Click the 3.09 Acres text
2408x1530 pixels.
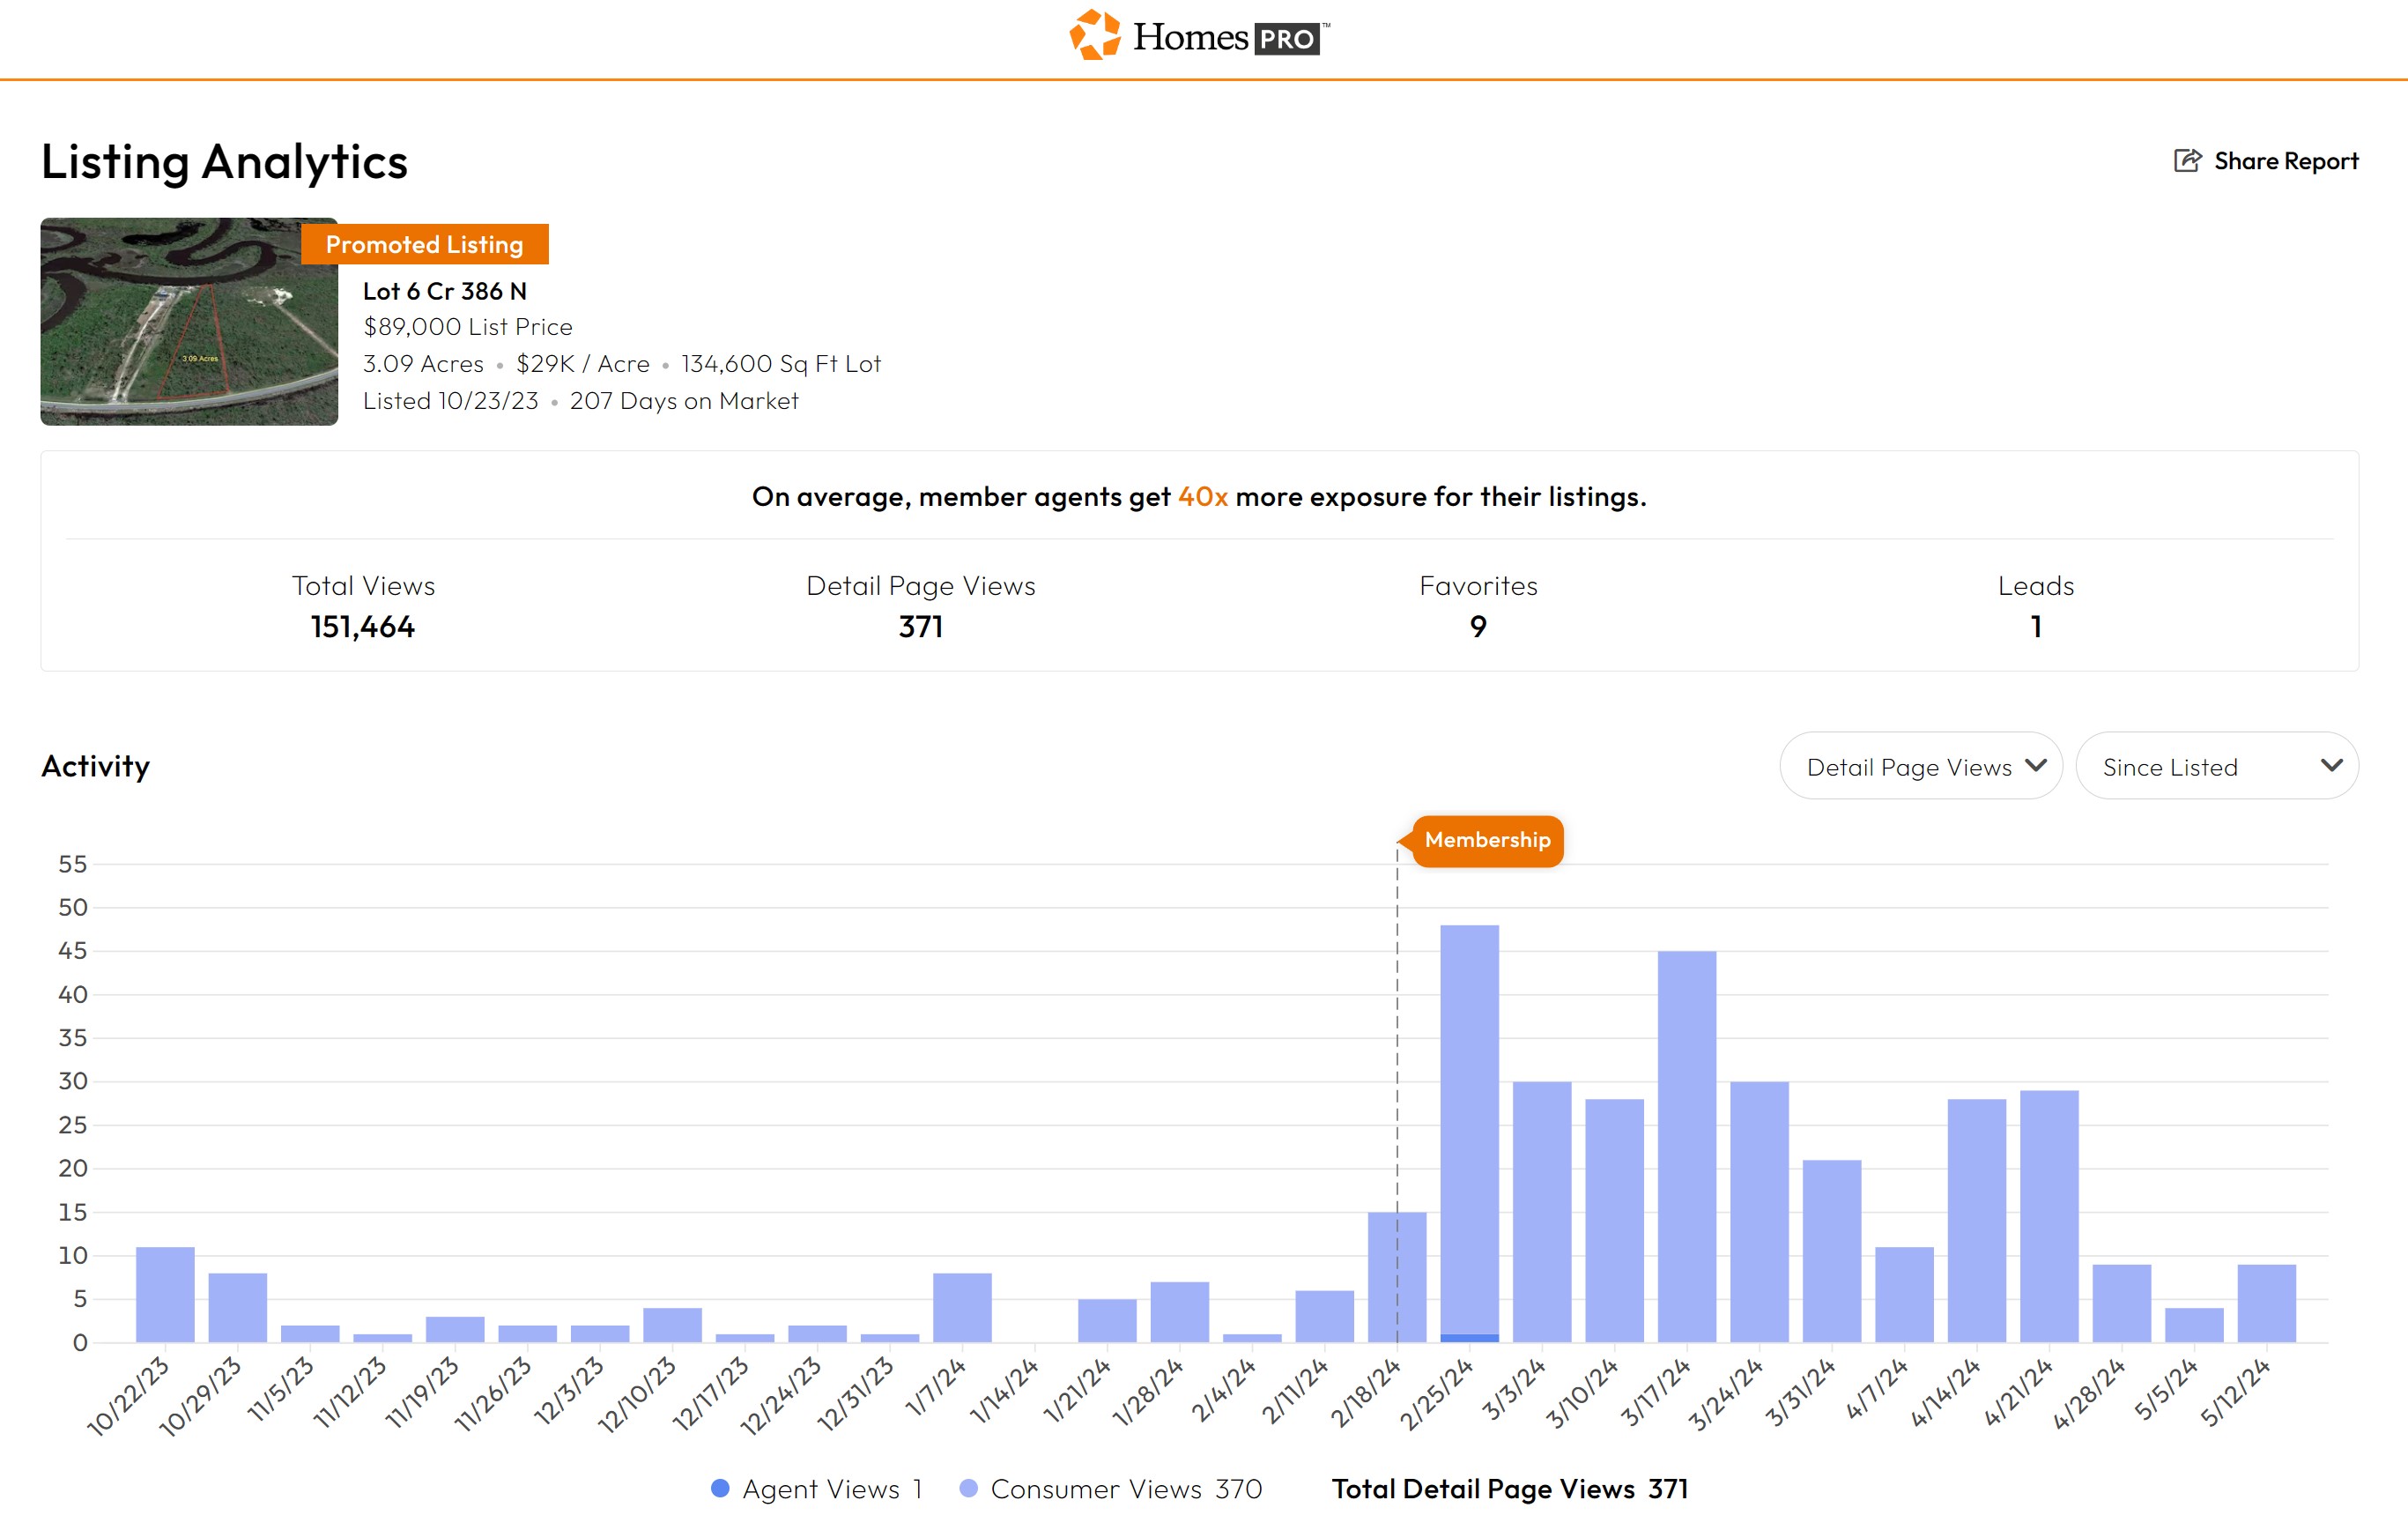click(423, 364)
